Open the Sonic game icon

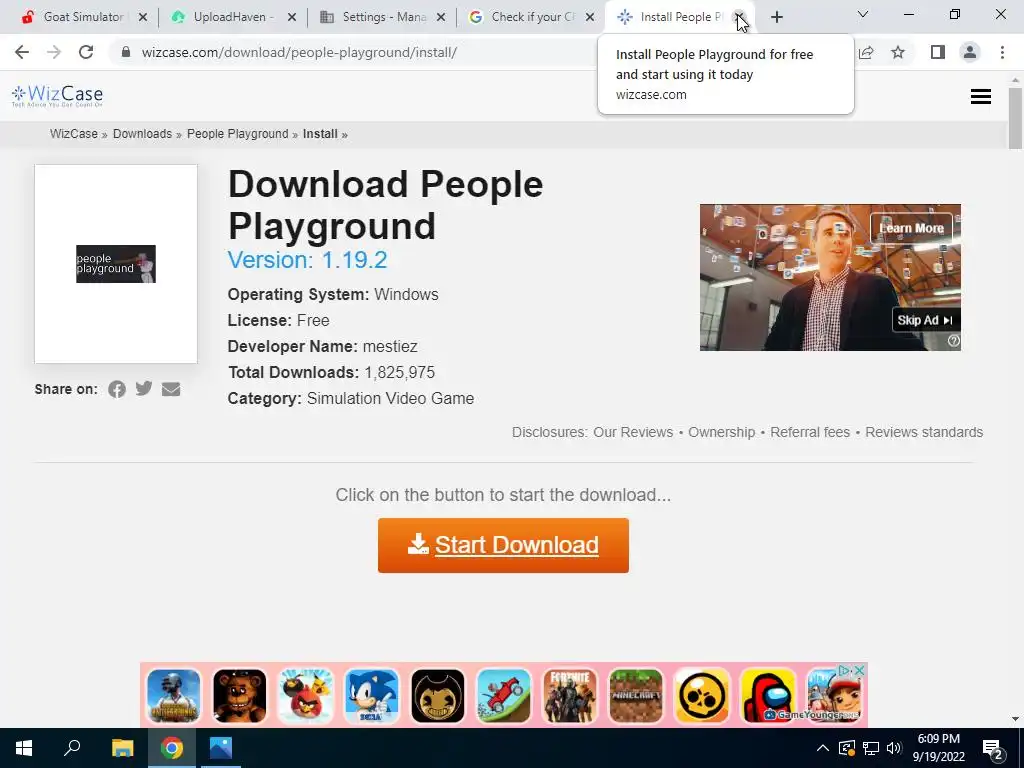[x=372, y=696]
